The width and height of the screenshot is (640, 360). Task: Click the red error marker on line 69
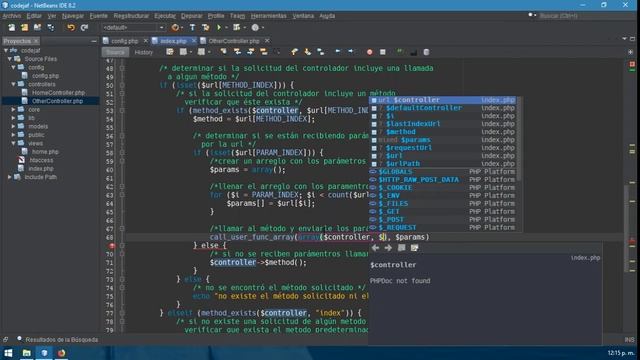point(112,245)
